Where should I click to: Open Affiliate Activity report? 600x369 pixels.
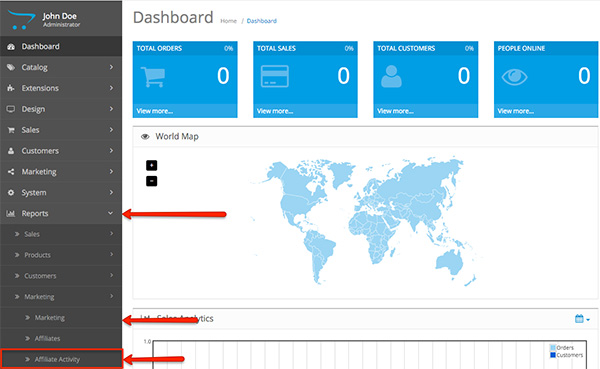[61, 359]
